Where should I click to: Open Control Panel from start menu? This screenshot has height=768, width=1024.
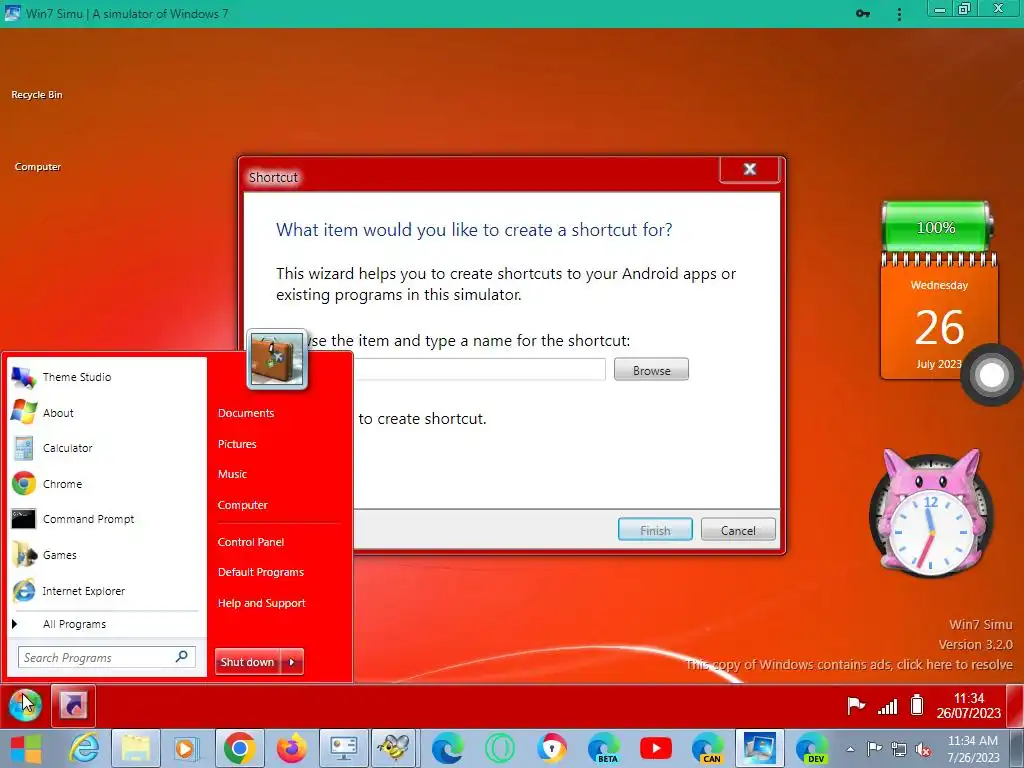[251, 542]
